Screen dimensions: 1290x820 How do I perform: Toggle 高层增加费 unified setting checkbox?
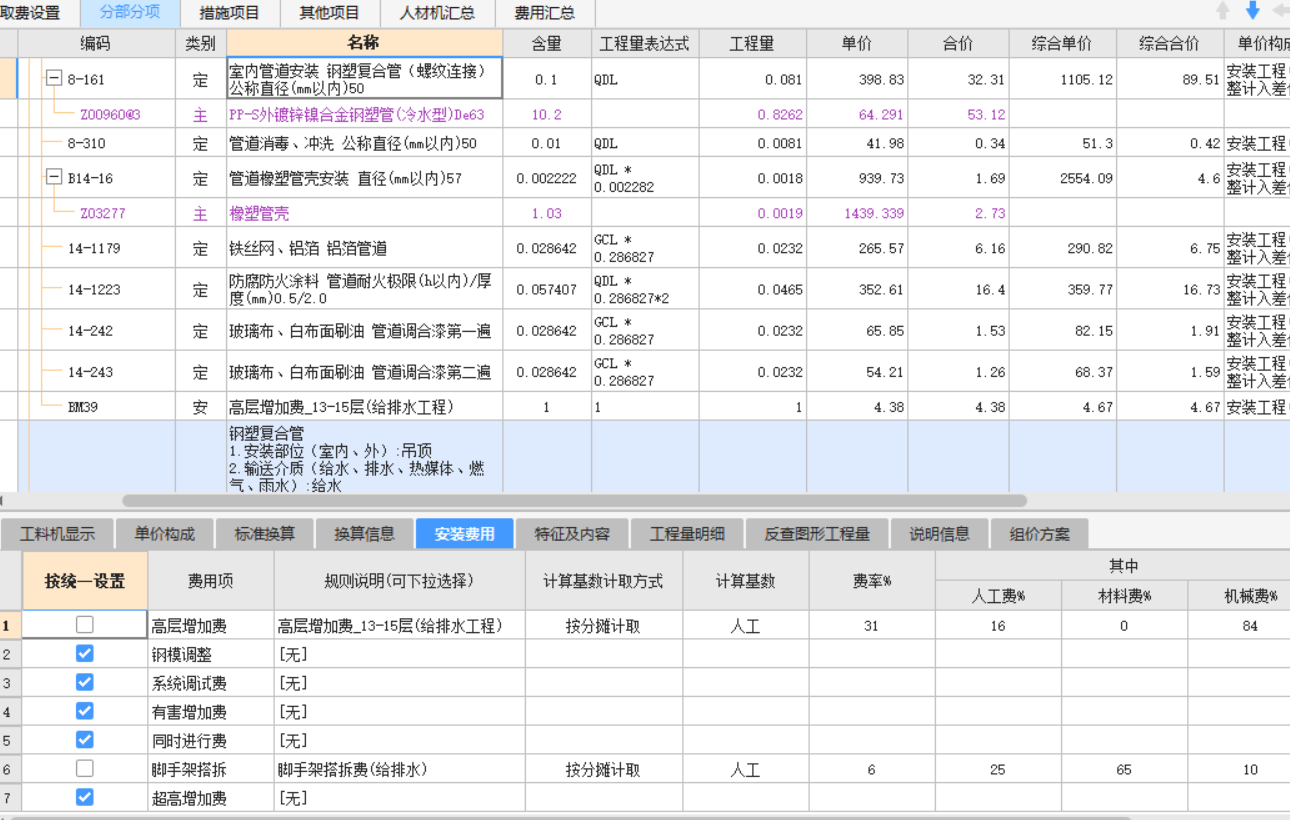tap(85, 625)
